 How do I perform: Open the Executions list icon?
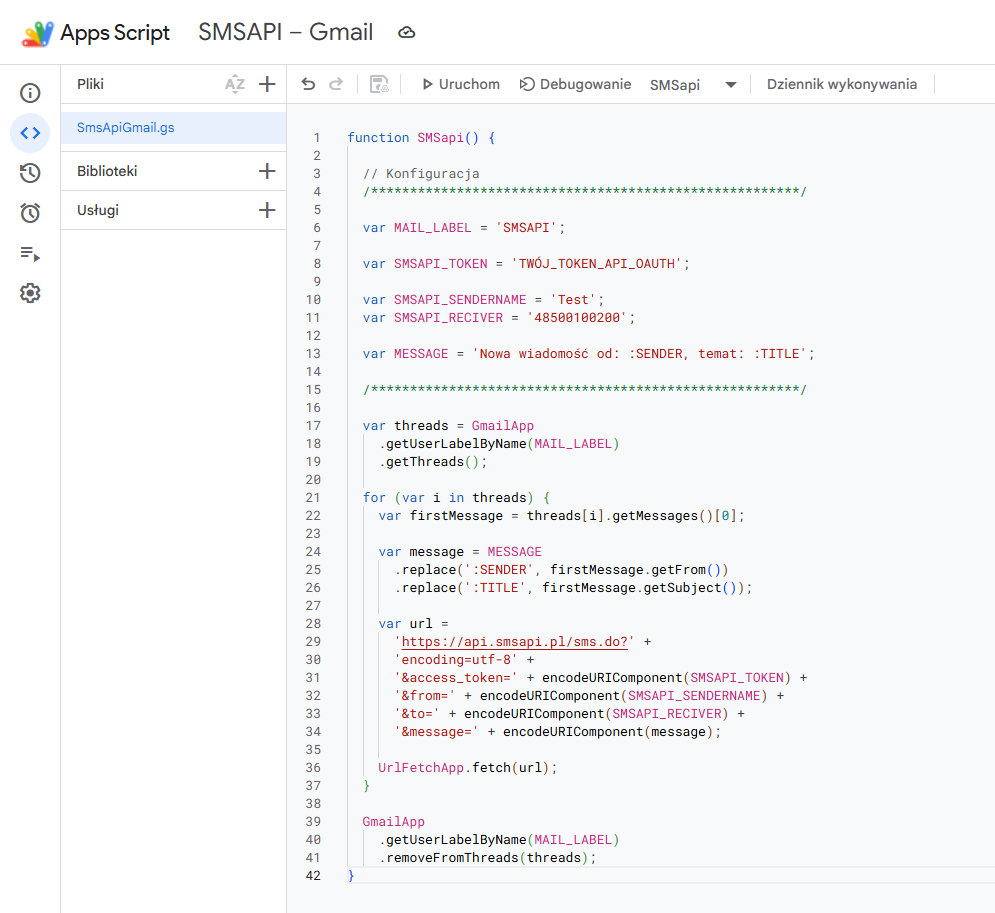pos(30,253)
